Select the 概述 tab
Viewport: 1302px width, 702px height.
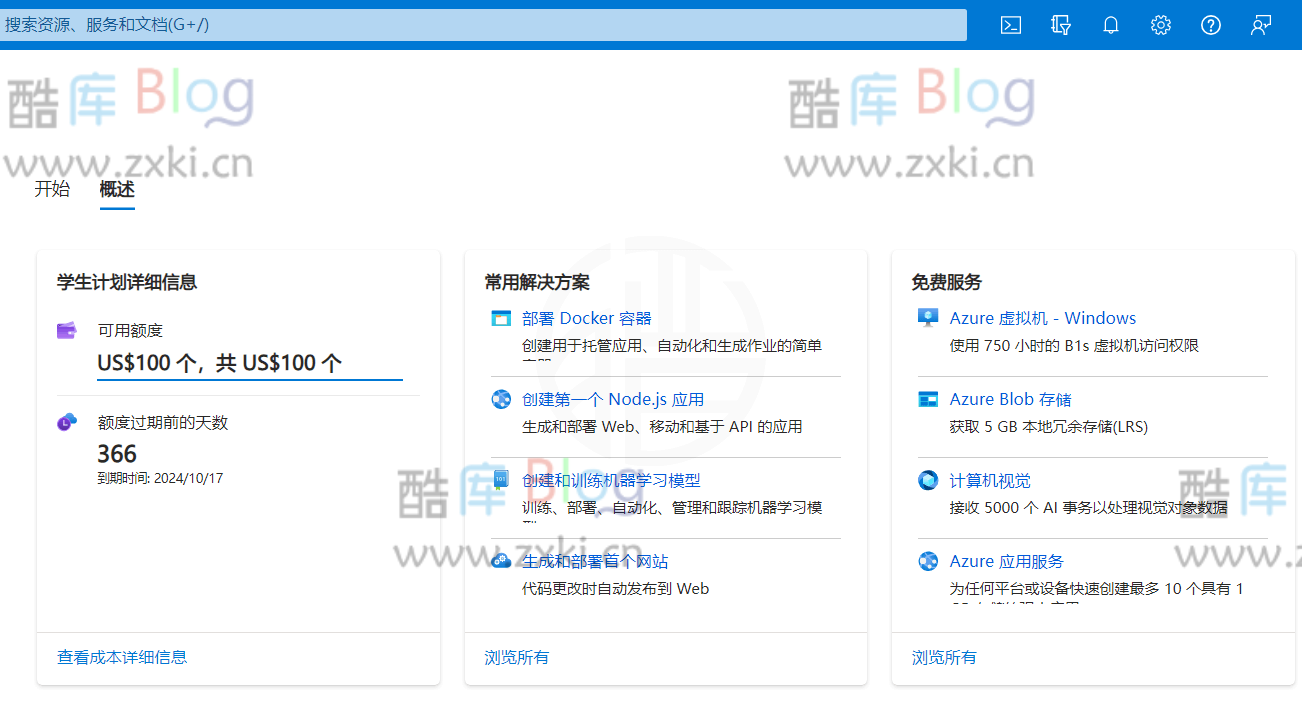click(117, 189)
